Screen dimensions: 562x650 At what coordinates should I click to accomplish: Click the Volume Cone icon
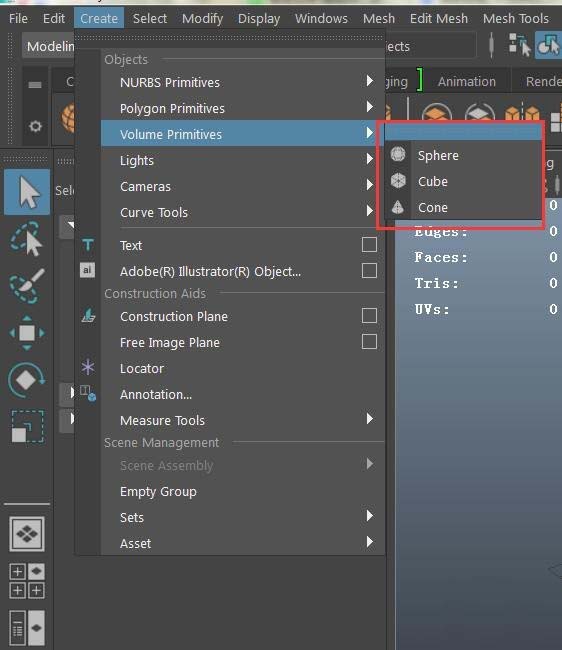tap(398, 207)
